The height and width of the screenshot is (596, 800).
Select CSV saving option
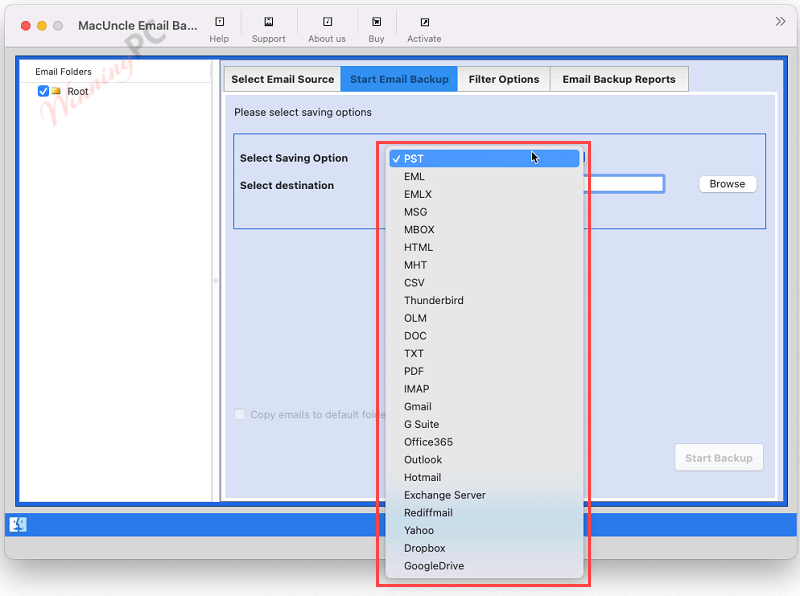tap(484, 283)
